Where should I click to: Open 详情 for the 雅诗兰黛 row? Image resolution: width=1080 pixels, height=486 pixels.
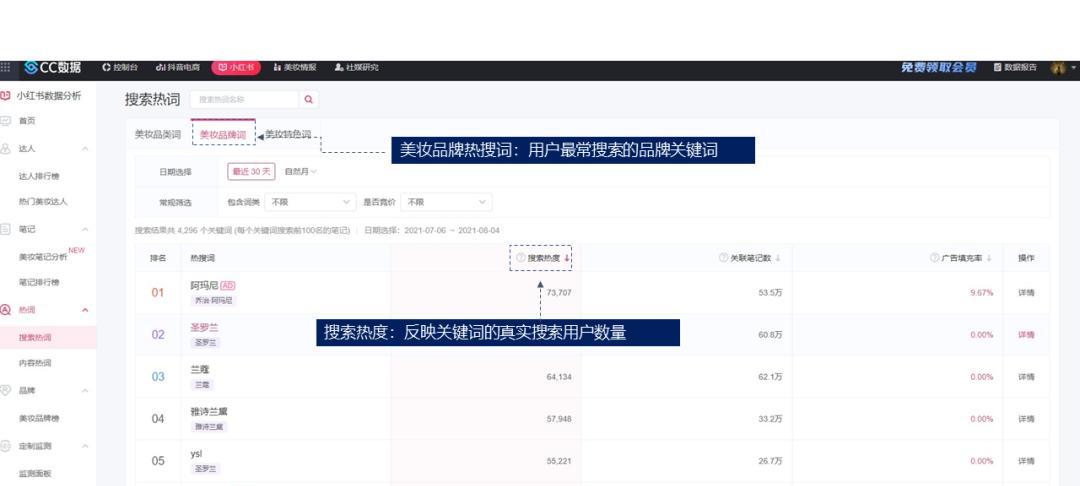1026,419
